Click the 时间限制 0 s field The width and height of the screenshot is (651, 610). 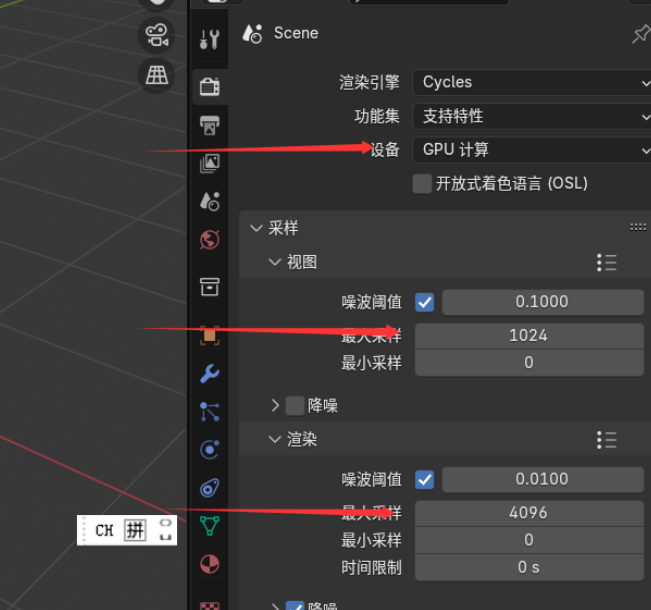529,567
